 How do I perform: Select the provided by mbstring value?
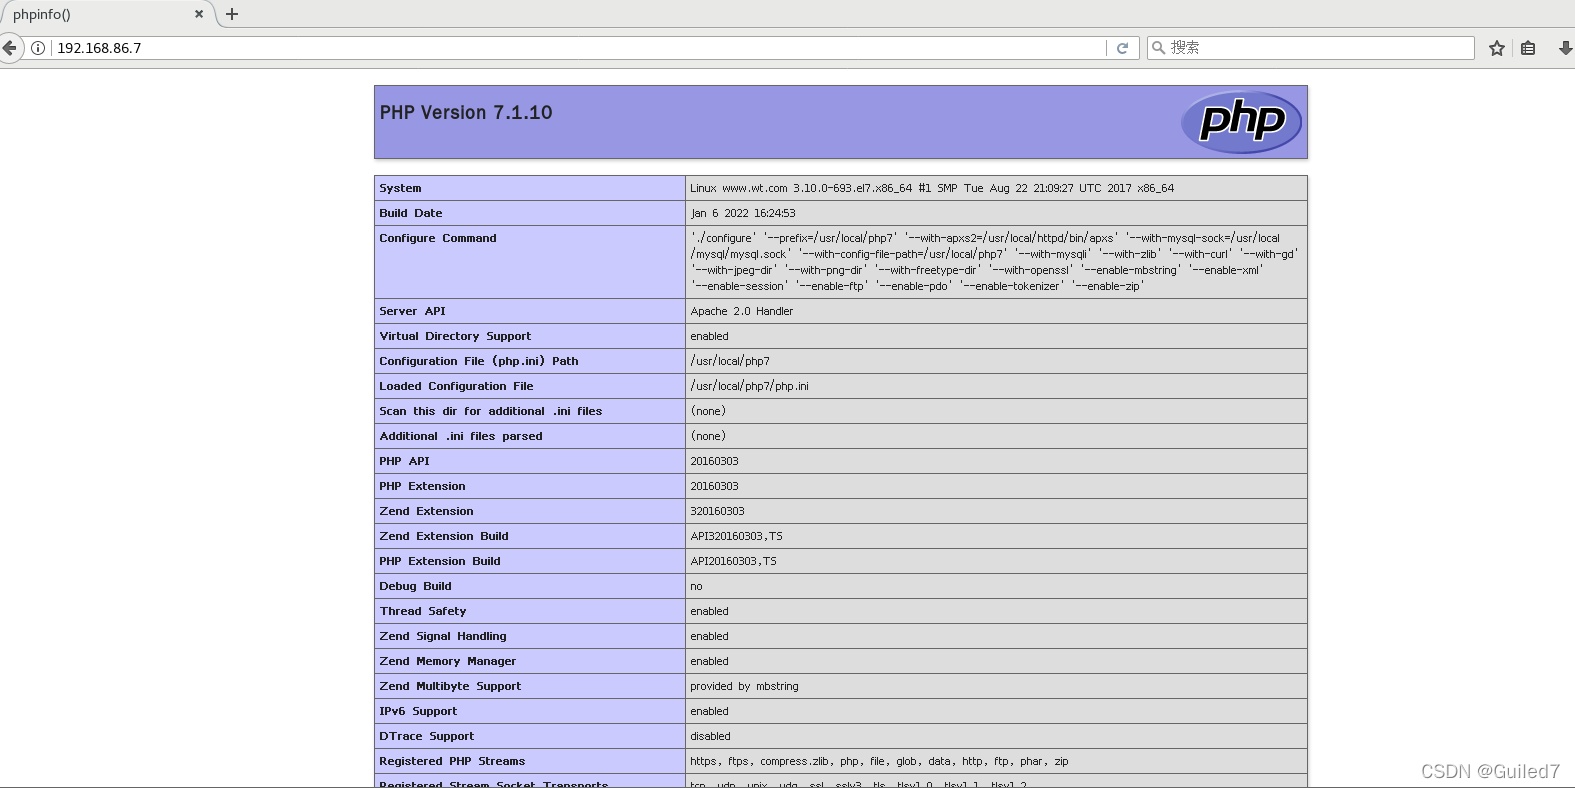(x=744, y=686)
